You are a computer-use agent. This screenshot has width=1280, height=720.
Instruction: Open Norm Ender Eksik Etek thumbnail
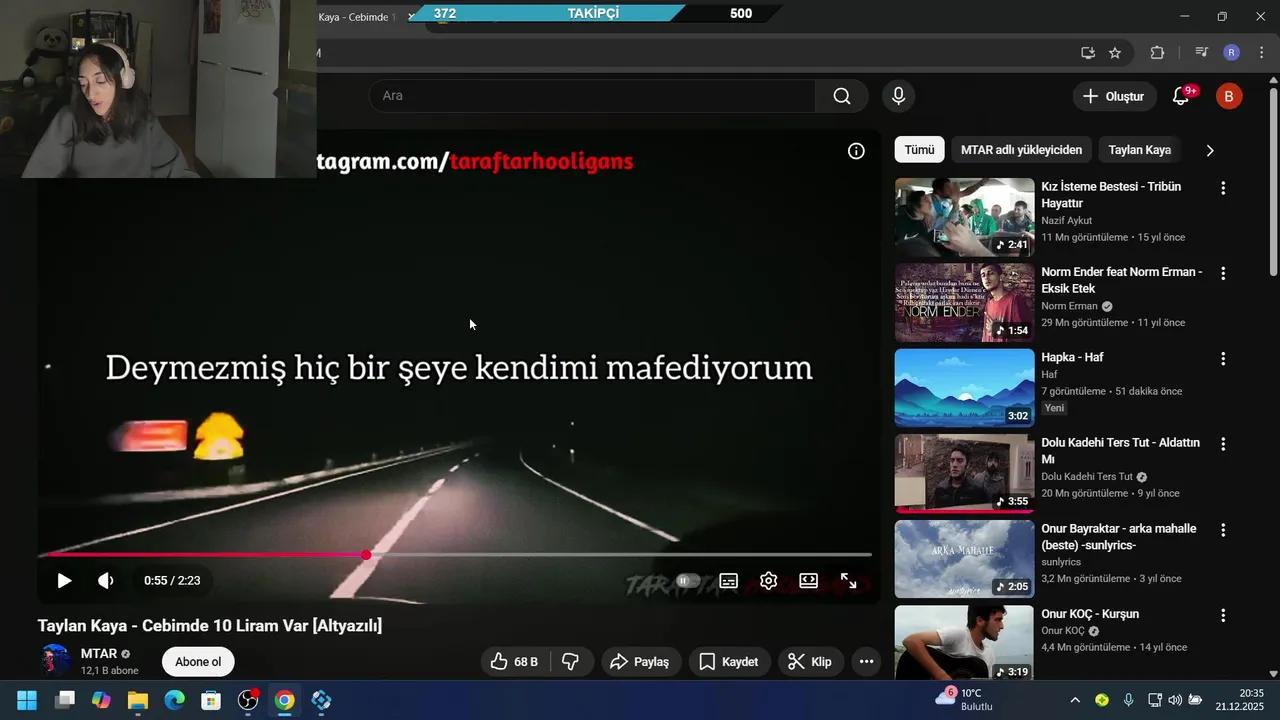pyautogui.click(x=964, y=303)
